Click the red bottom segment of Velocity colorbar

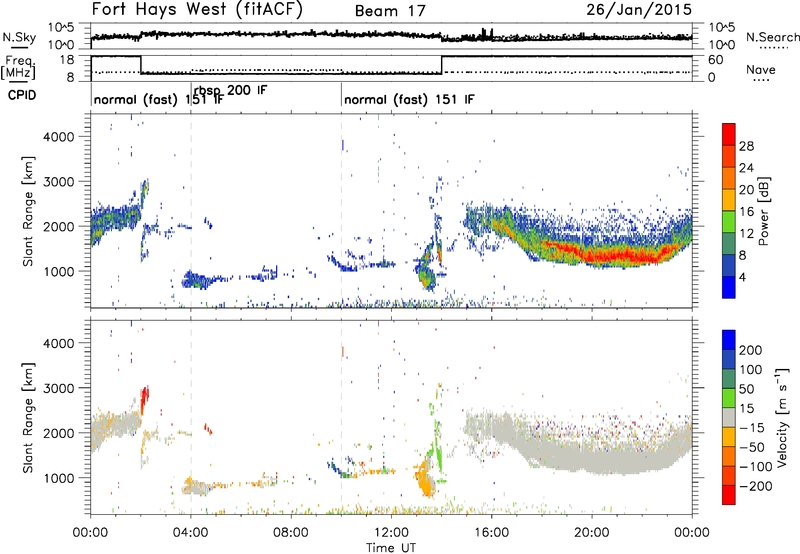pos(729,495)
